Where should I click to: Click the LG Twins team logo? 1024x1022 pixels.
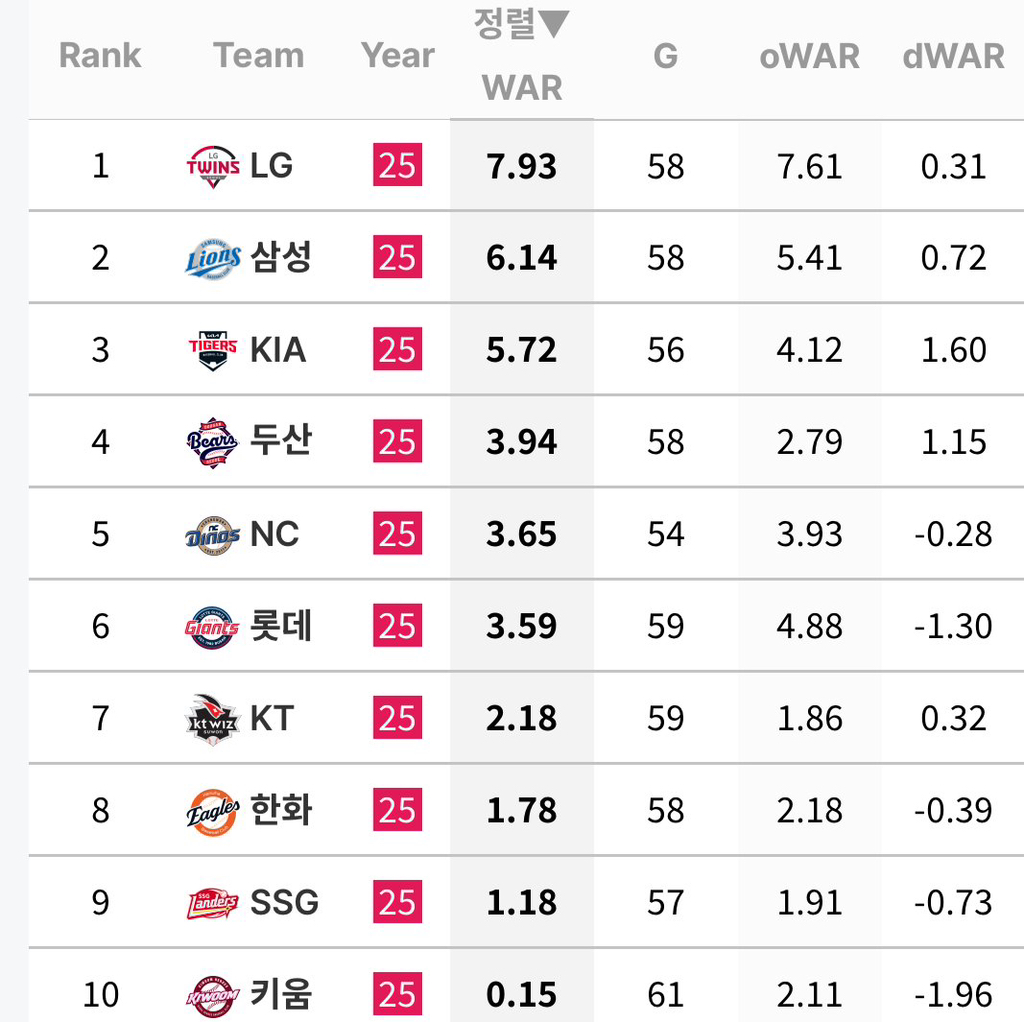(213, 166)
